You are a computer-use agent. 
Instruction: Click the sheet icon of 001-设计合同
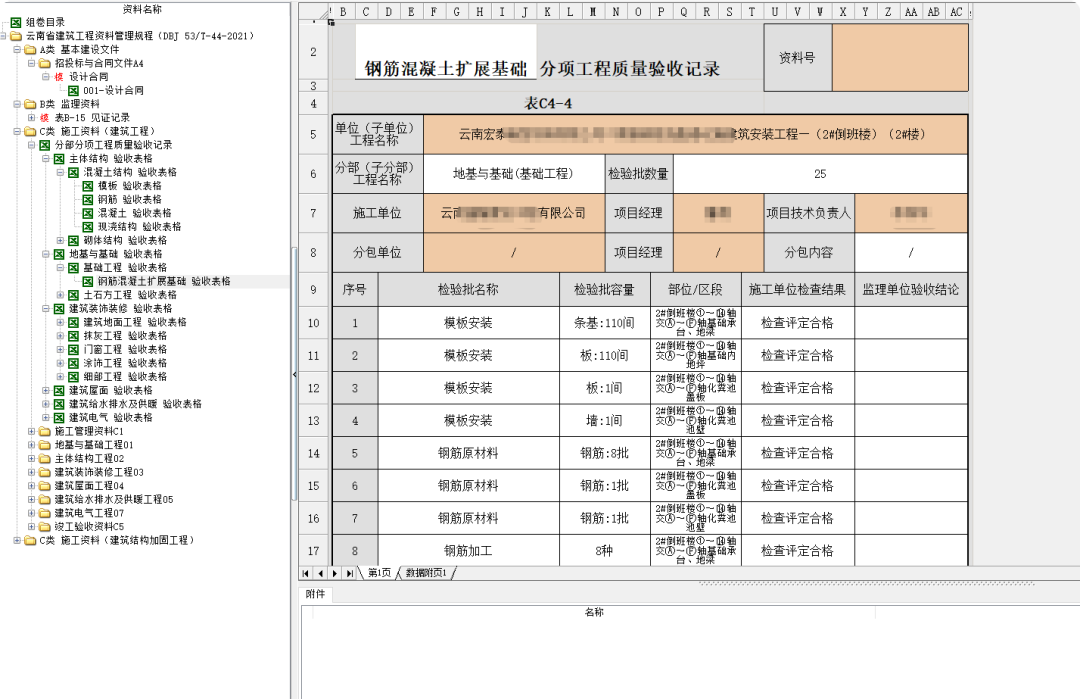[x=74, y=90]
